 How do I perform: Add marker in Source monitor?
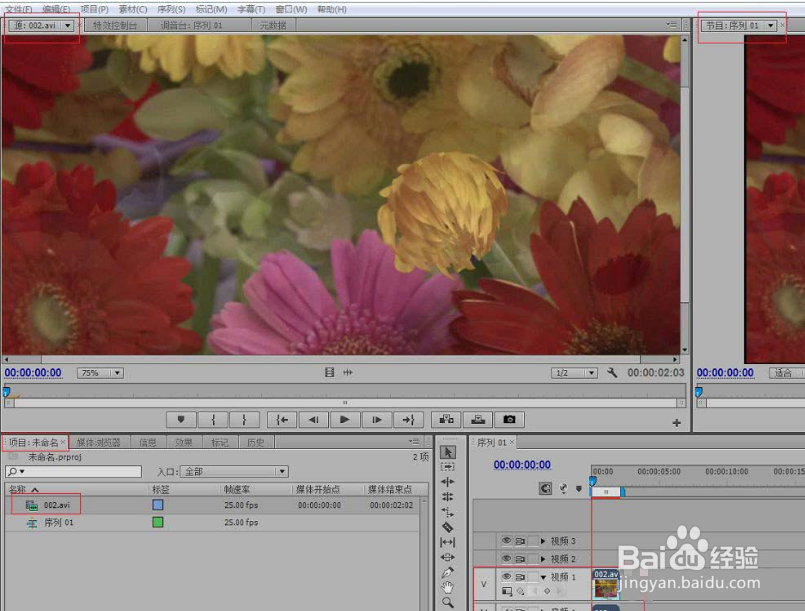click(x=181, y=419)
